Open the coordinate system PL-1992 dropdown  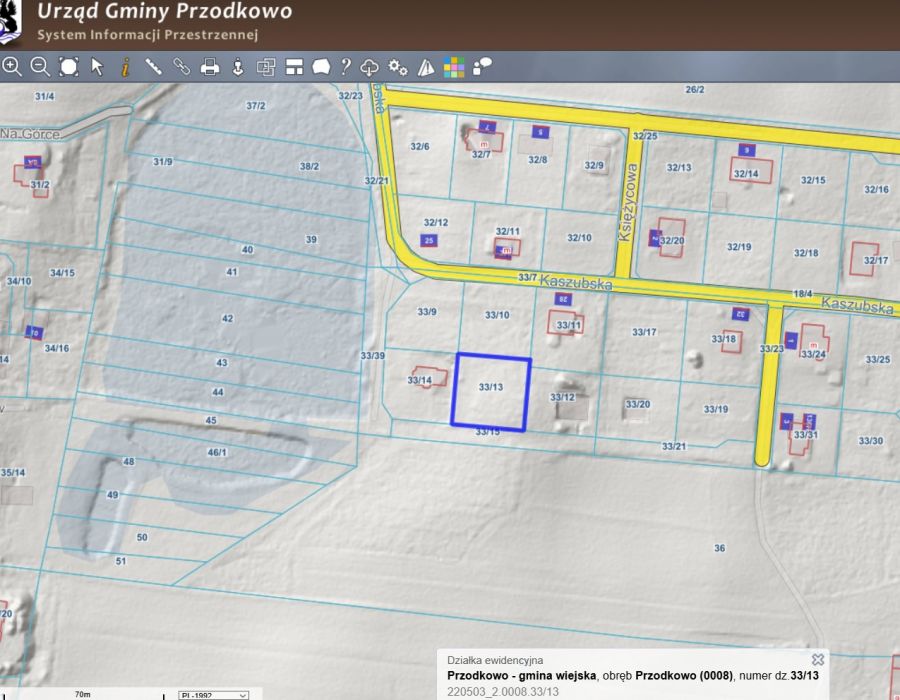coord(214,694)
